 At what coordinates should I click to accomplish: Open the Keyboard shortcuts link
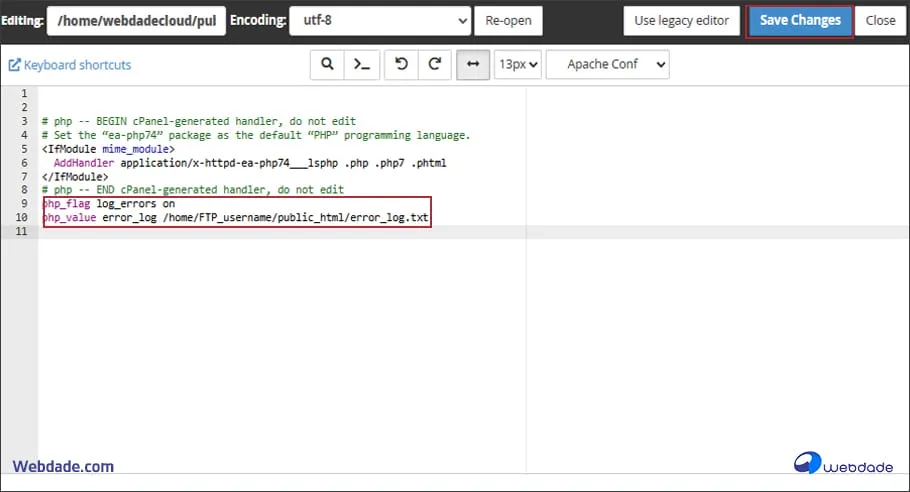77,65
